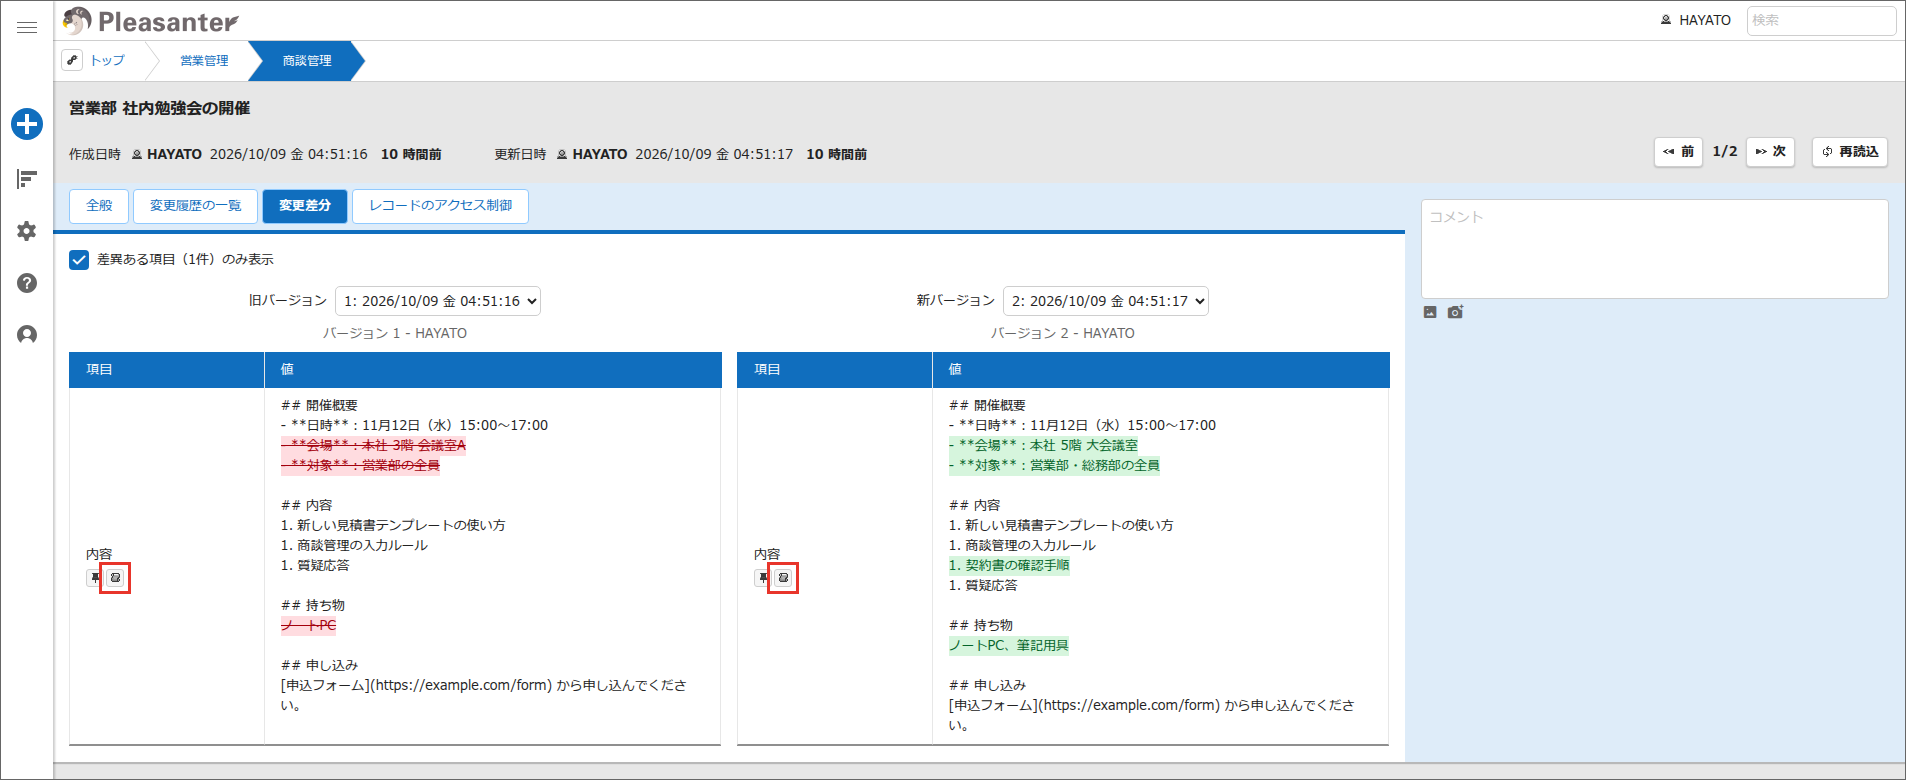Click the deleted ノートPC line
Viewport: 1906px width, 780px height.
(x=309, y=626)
